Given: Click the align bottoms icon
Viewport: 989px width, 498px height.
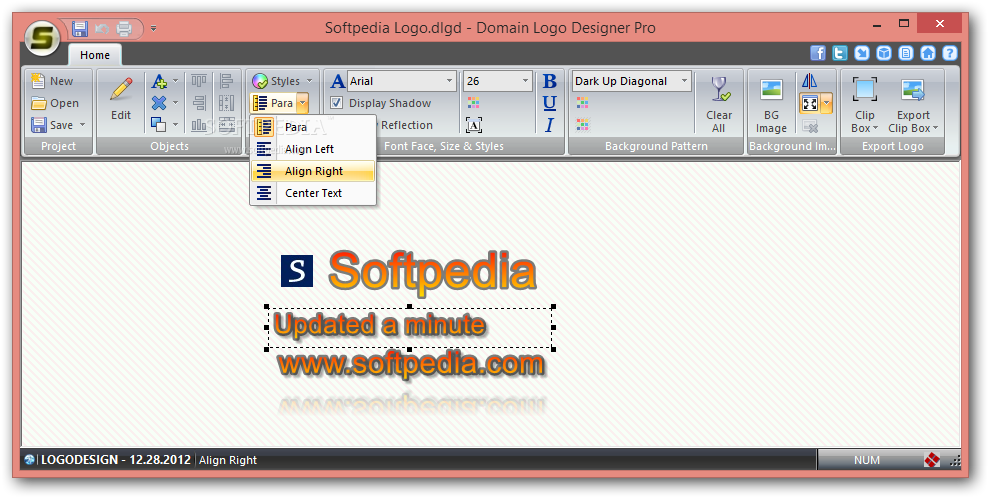Looking at the screenshot, I should pos(199,125).
